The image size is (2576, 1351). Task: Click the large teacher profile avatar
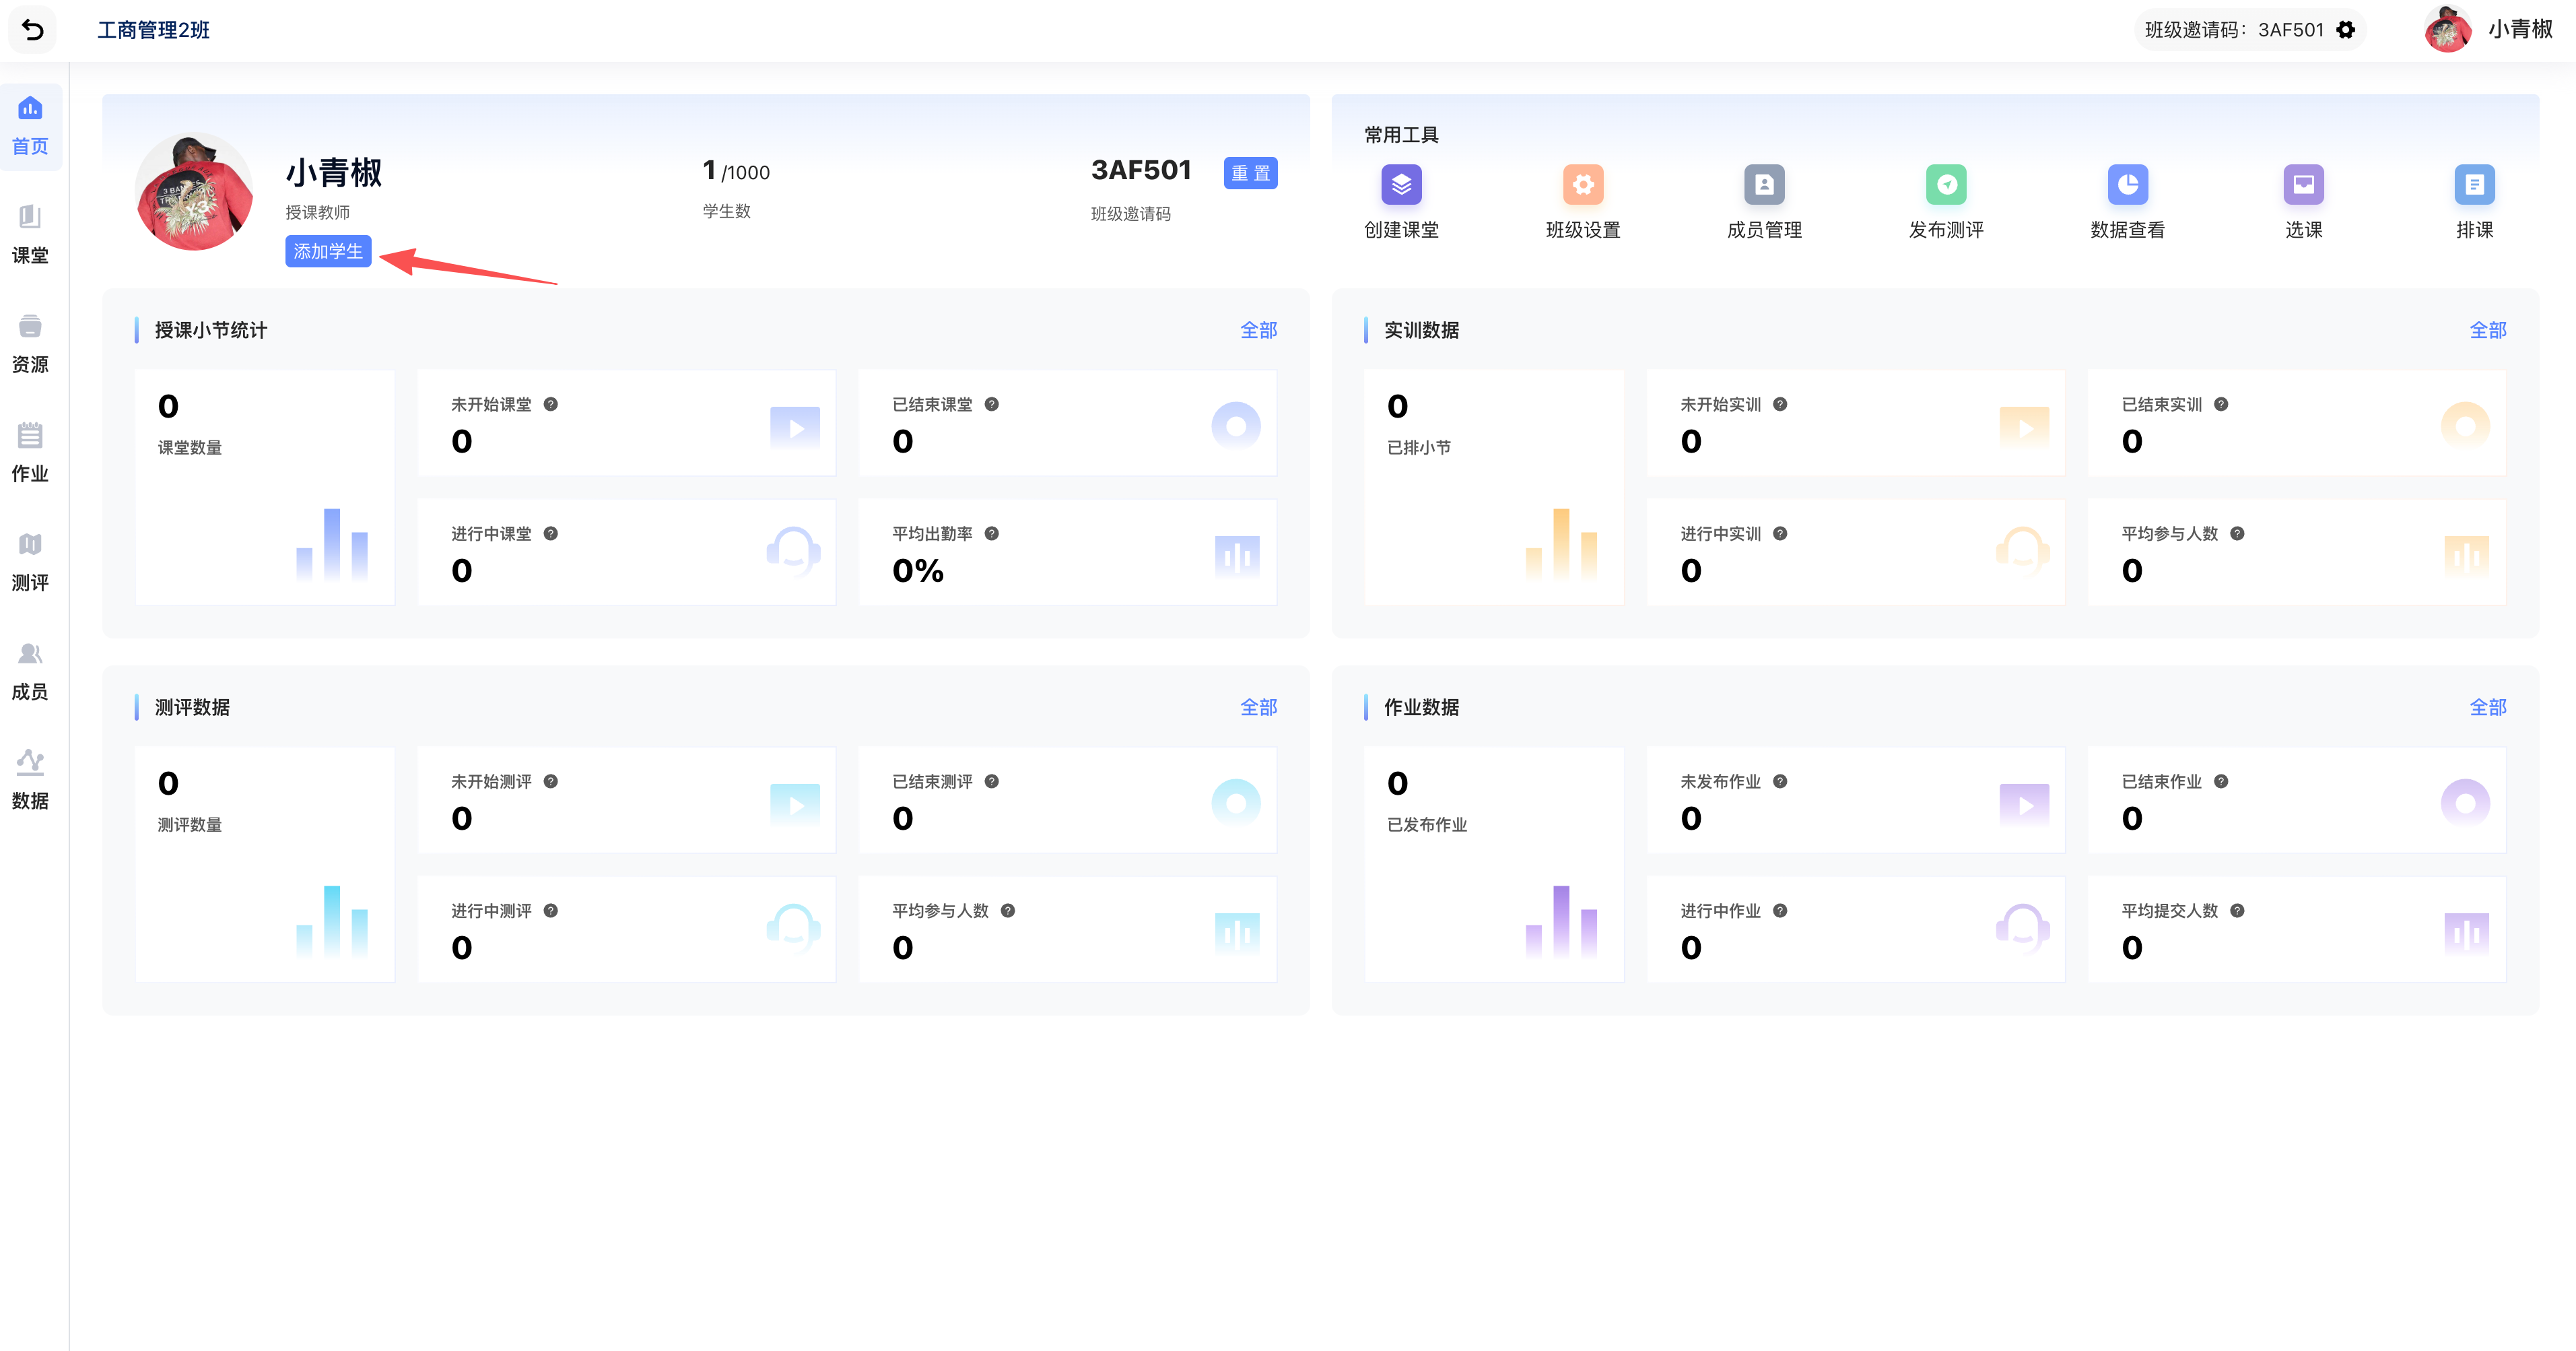click(x=194, y=192)
